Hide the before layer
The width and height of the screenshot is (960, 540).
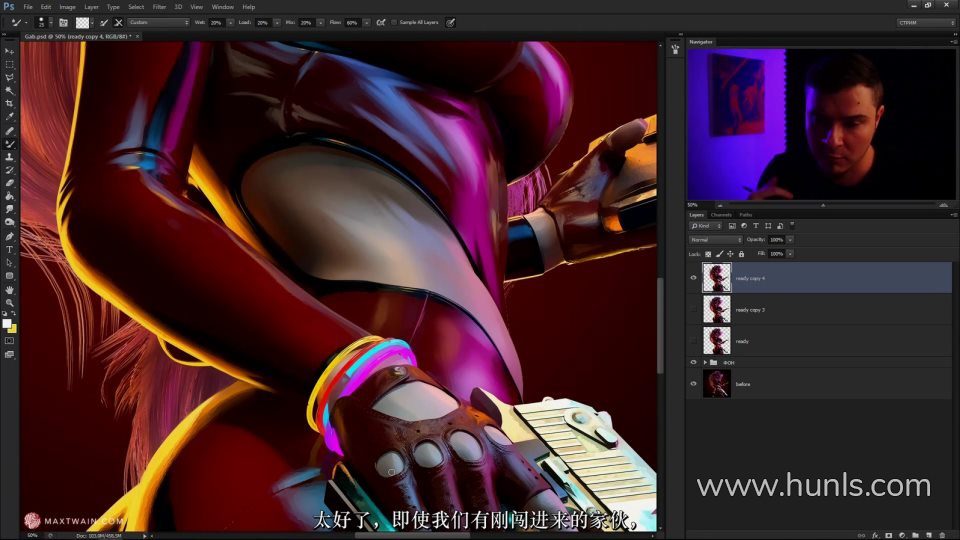694,384
